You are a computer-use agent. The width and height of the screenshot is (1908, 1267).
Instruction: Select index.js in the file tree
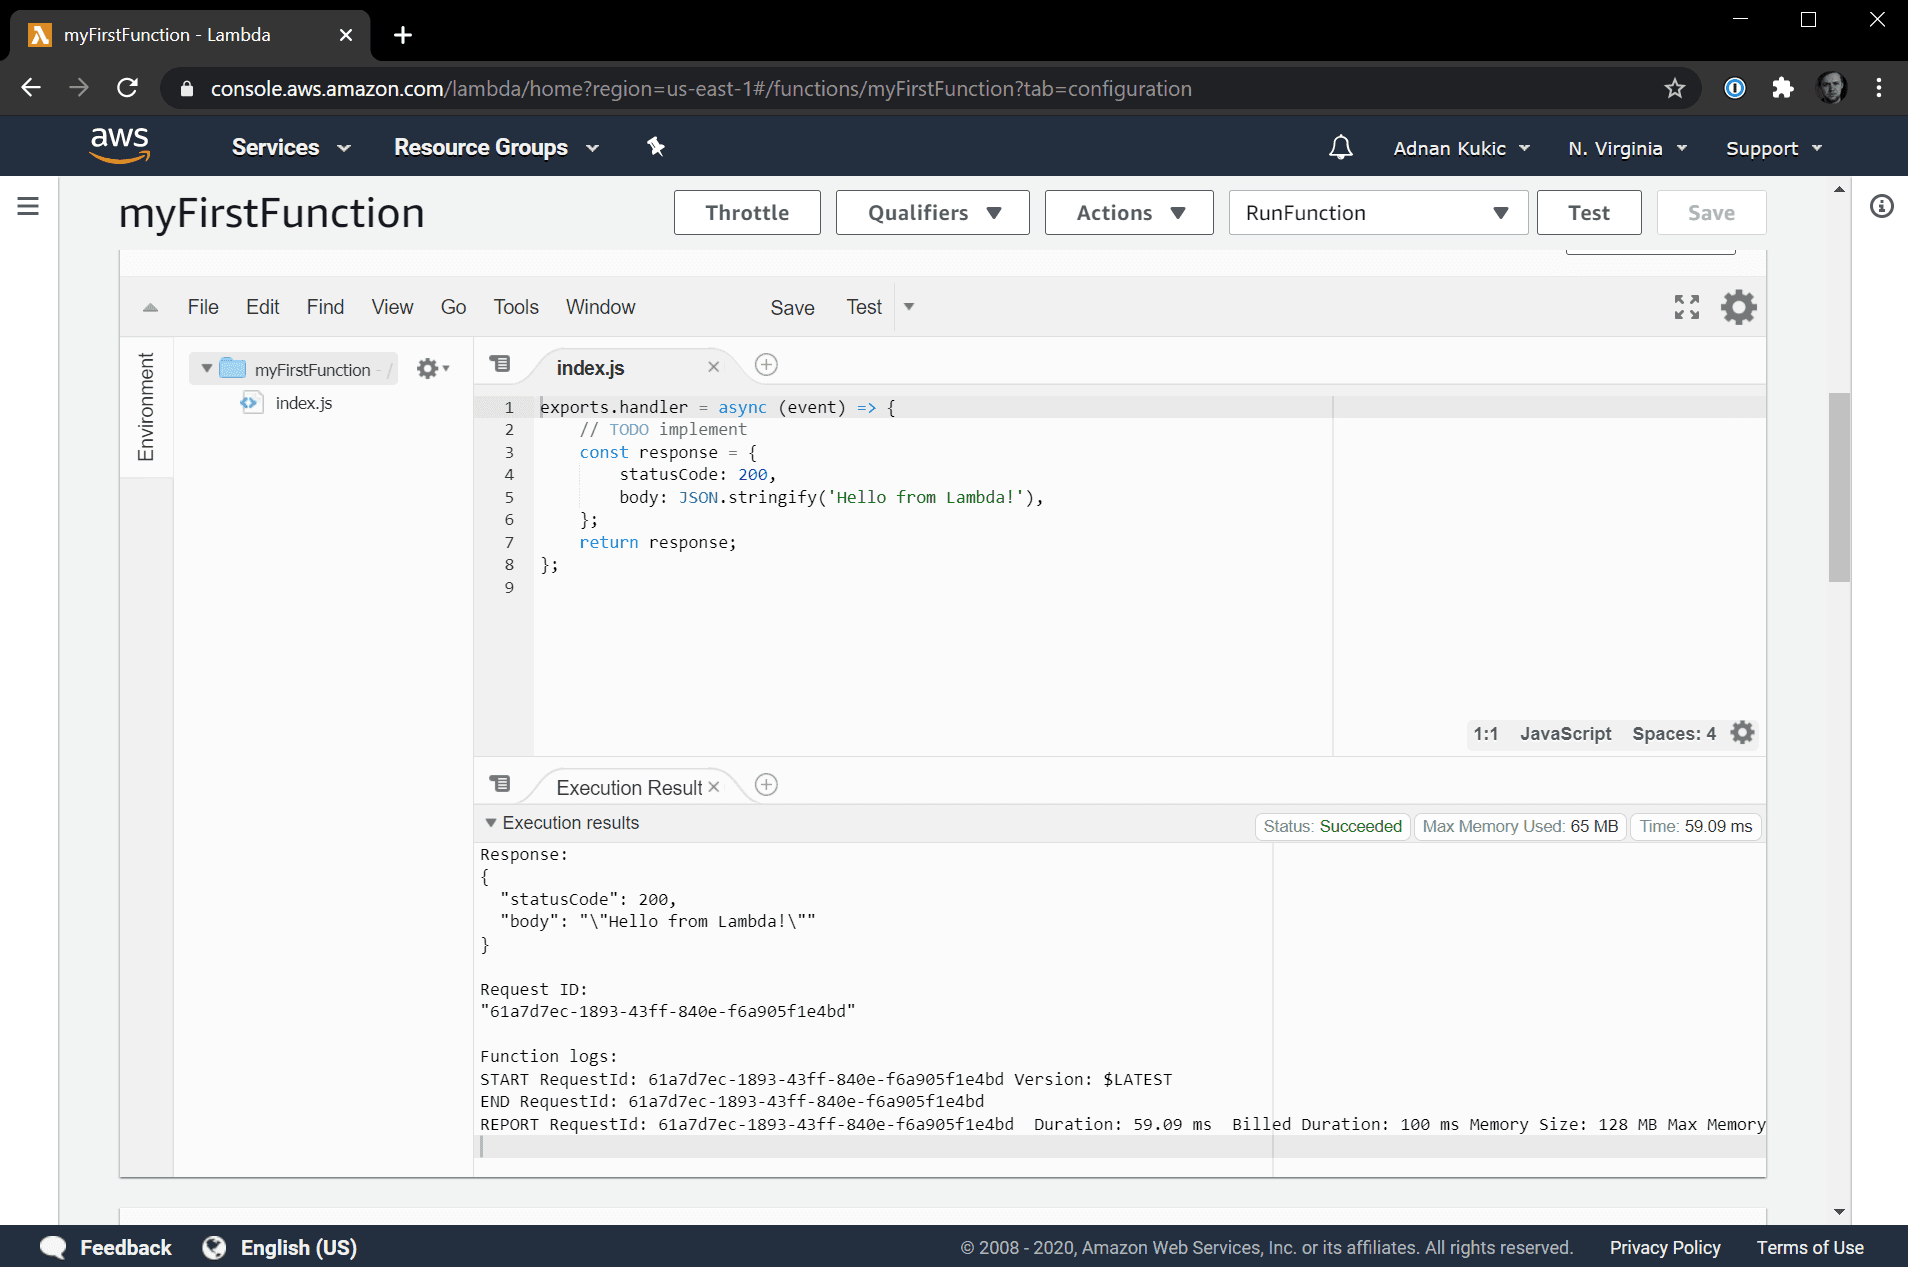(x=303, y=403)
